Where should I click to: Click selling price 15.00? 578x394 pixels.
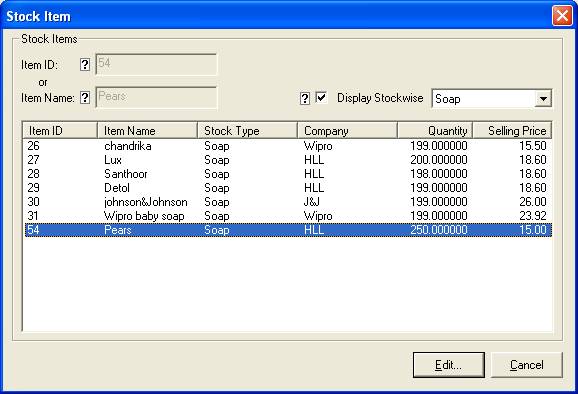[533, 230]
